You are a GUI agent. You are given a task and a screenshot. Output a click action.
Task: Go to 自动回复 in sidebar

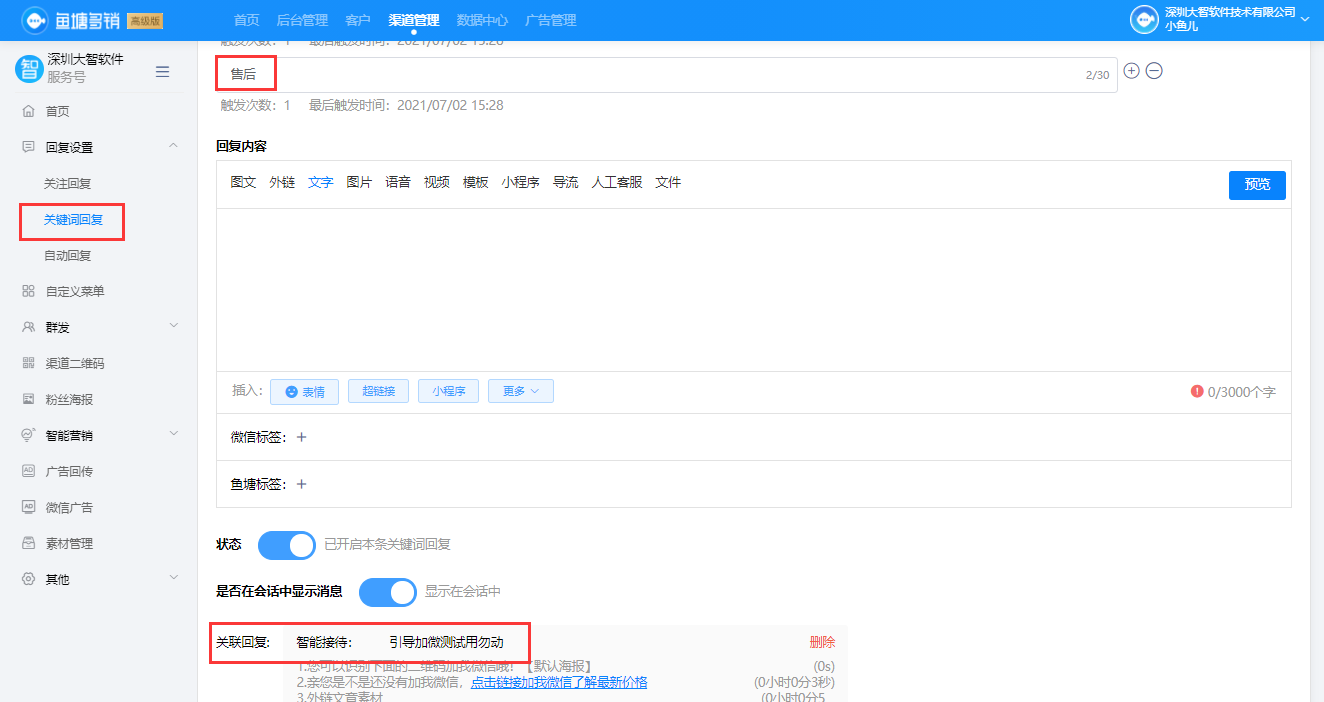point(68,255)
